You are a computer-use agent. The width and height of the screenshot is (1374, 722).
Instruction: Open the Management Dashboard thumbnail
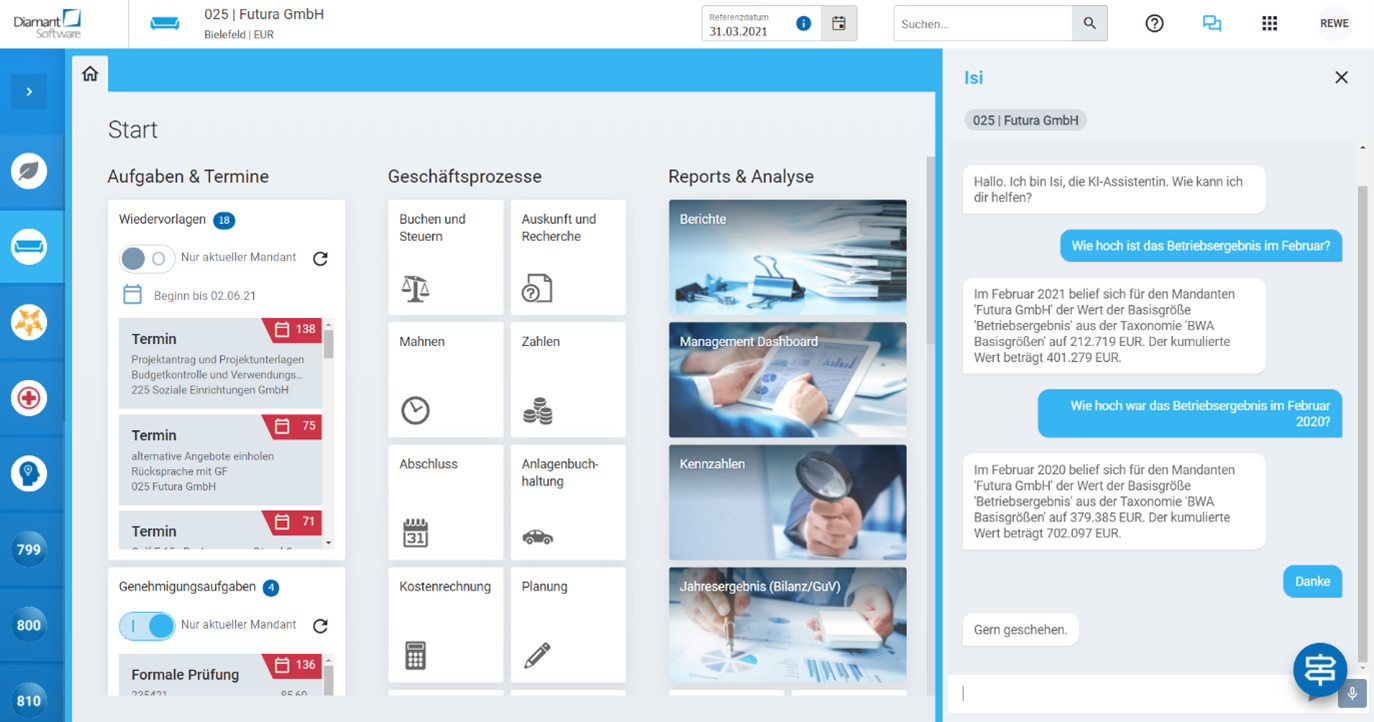coord(788,380)
